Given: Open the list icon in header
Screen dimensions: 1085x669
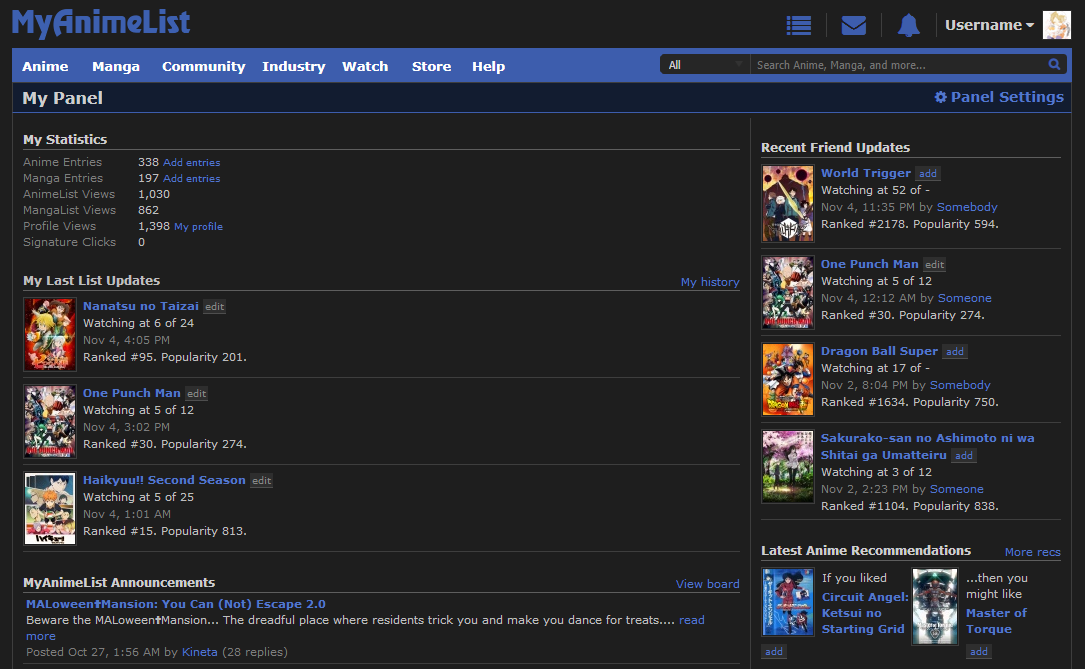Looking at the screenshot, I should [x=799, y=26].
